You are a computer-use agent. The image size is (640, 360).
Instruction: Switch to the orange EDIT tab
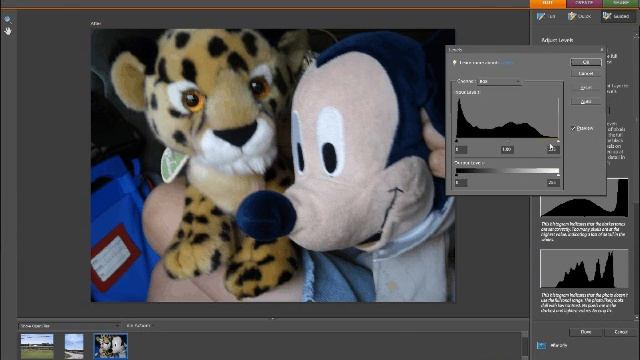point(548,3)
